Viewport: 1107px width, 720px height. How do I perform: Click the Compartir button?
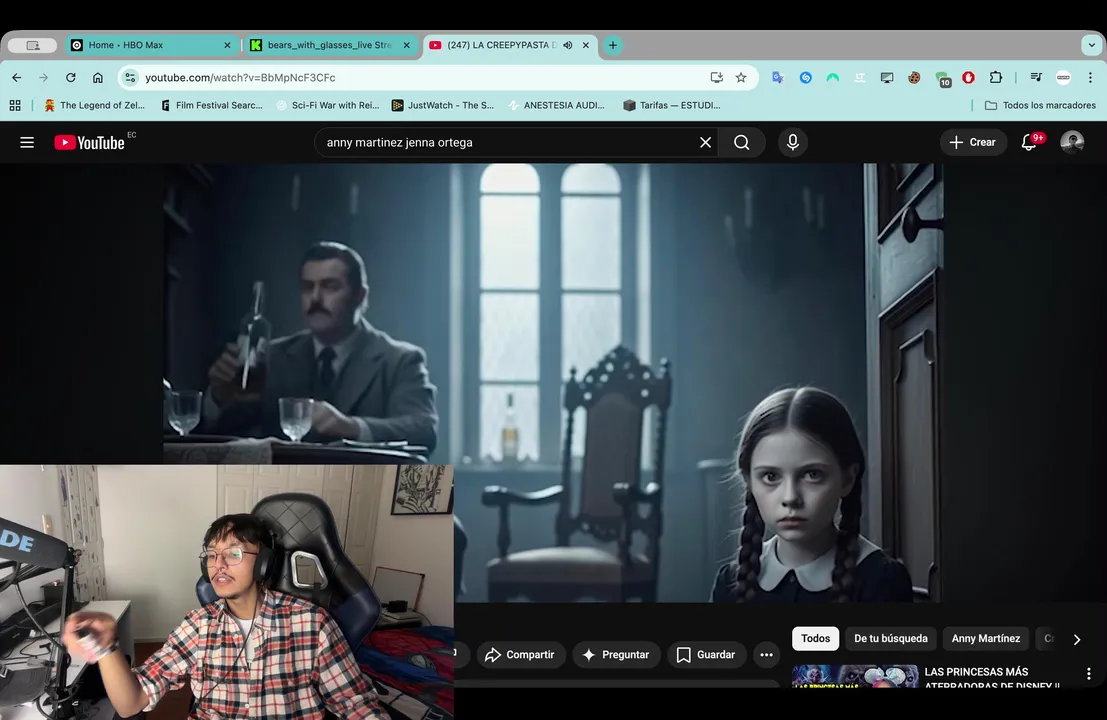point(520,655)
